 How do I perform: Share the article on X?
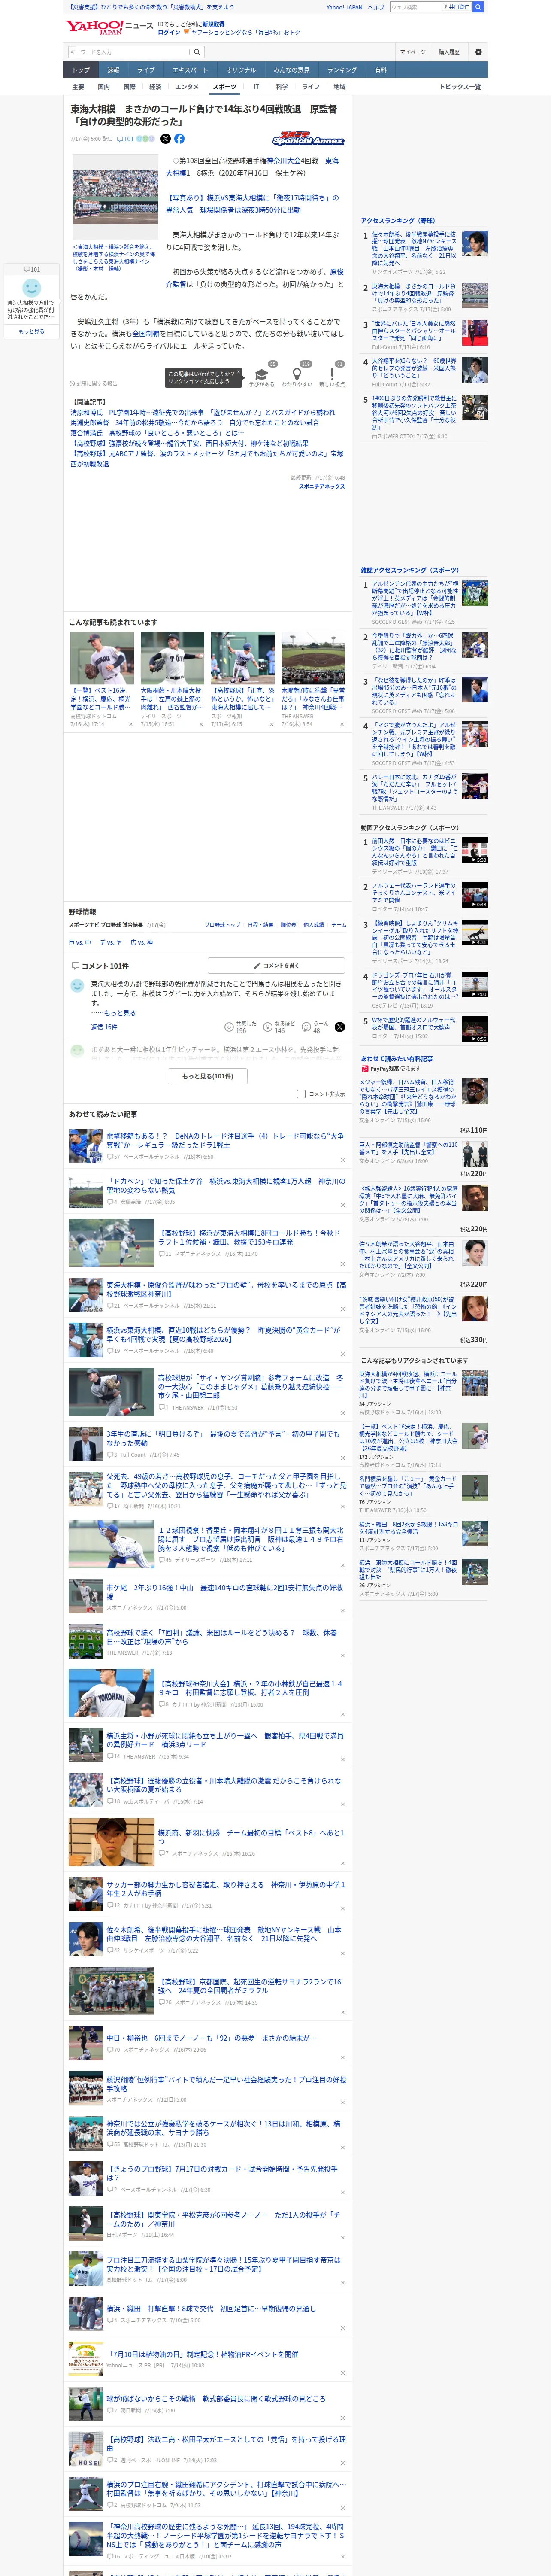(x=166, y=139)
